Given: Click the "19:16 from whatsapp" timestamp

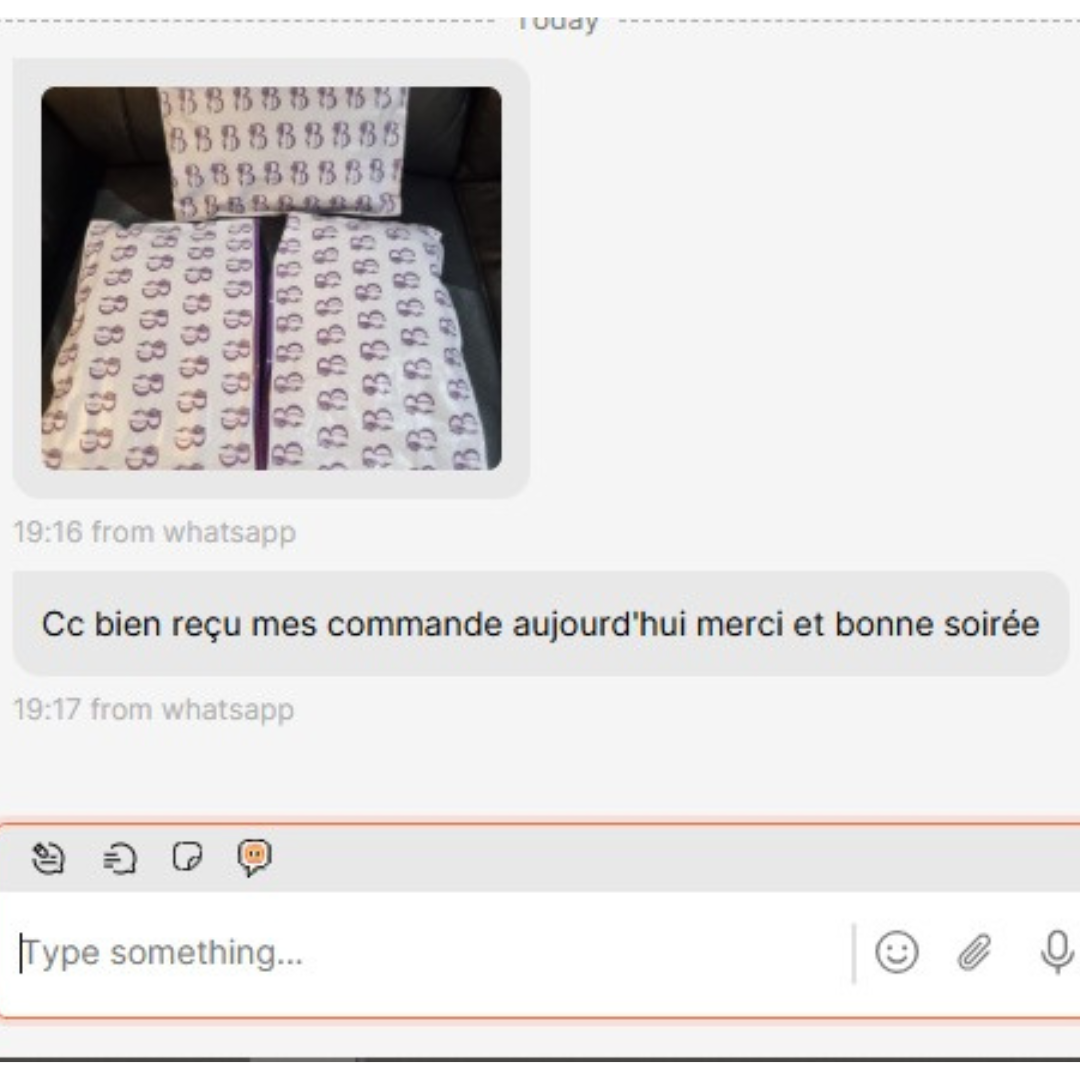Looking at the screenshot, I should tap(155, 532).
